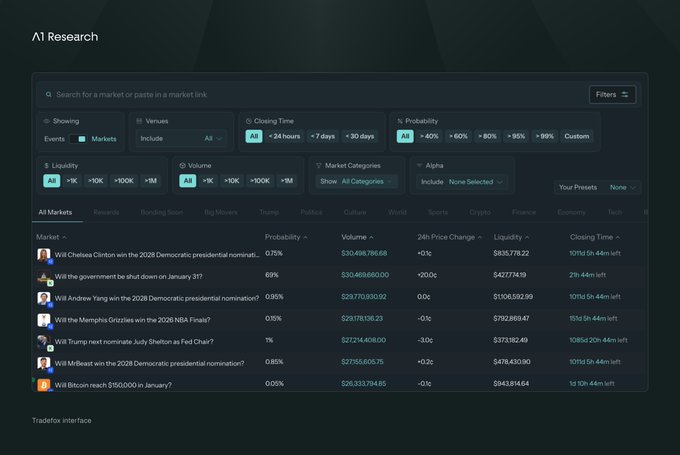Click in the market search field
The image size is (680, 455).
pyautogui.click(x=300, y=95)
